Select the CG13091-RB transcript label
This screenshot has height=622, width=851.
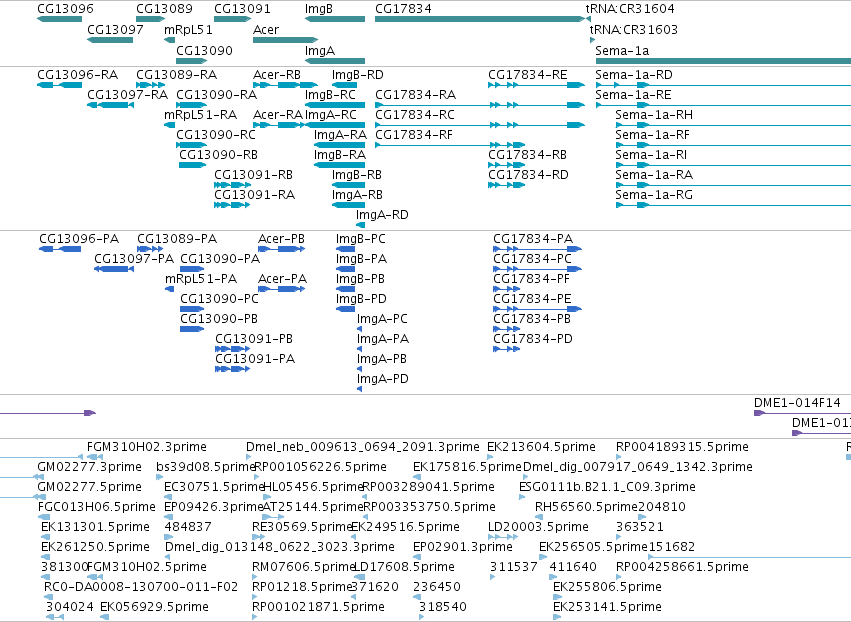pyautogui.click(x=253, y=175)
